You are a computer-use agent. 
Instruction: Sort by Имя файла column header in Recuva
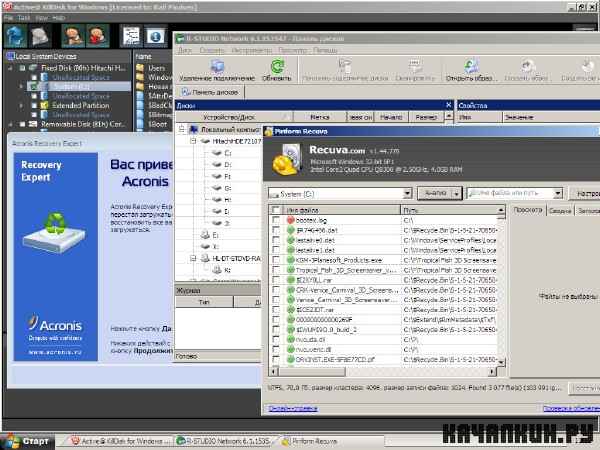pos(341,210)
